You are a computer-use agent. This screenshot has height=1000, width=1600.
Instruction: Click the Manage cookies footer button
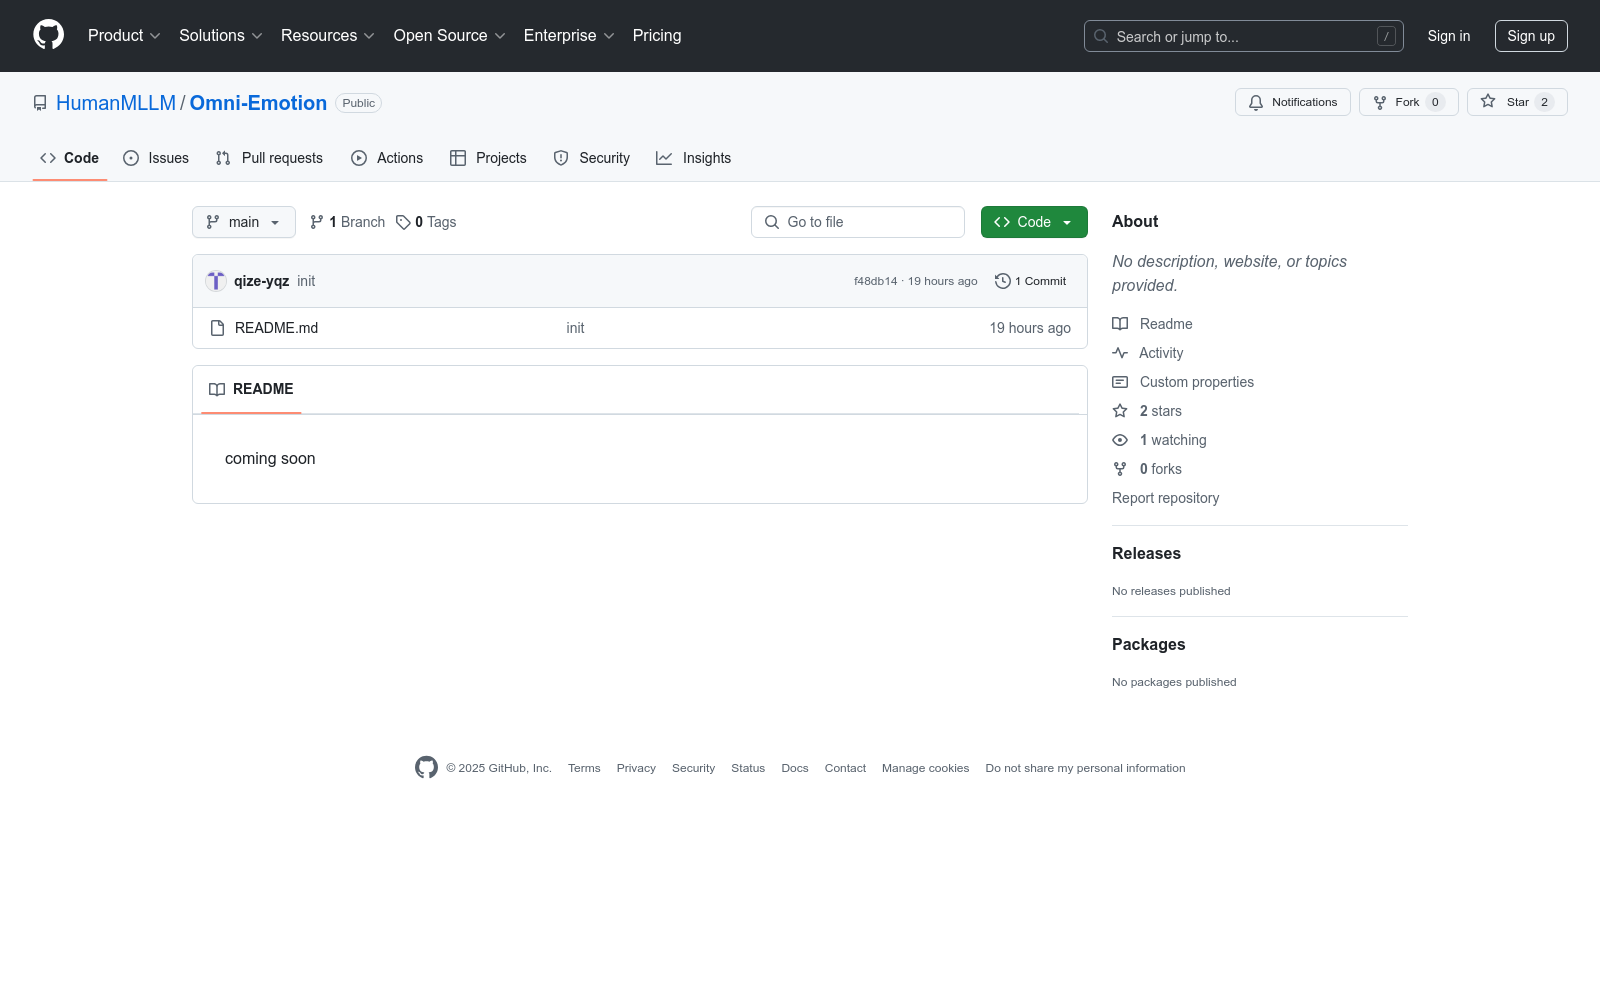925,768
